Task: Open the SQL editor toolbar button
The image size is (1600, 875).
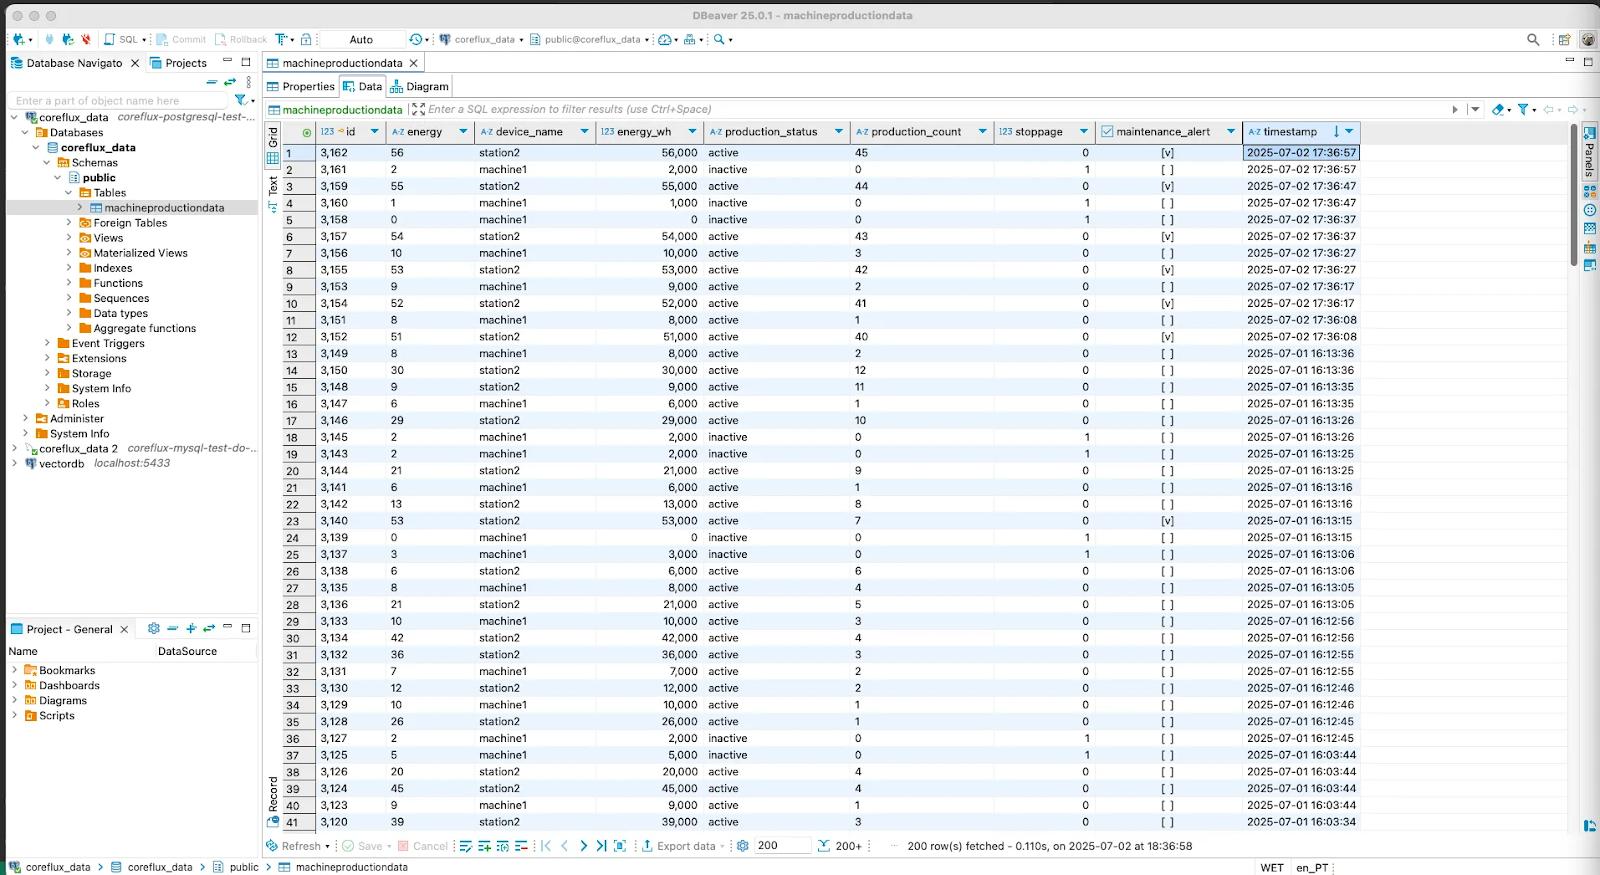Action: point(122,40)
